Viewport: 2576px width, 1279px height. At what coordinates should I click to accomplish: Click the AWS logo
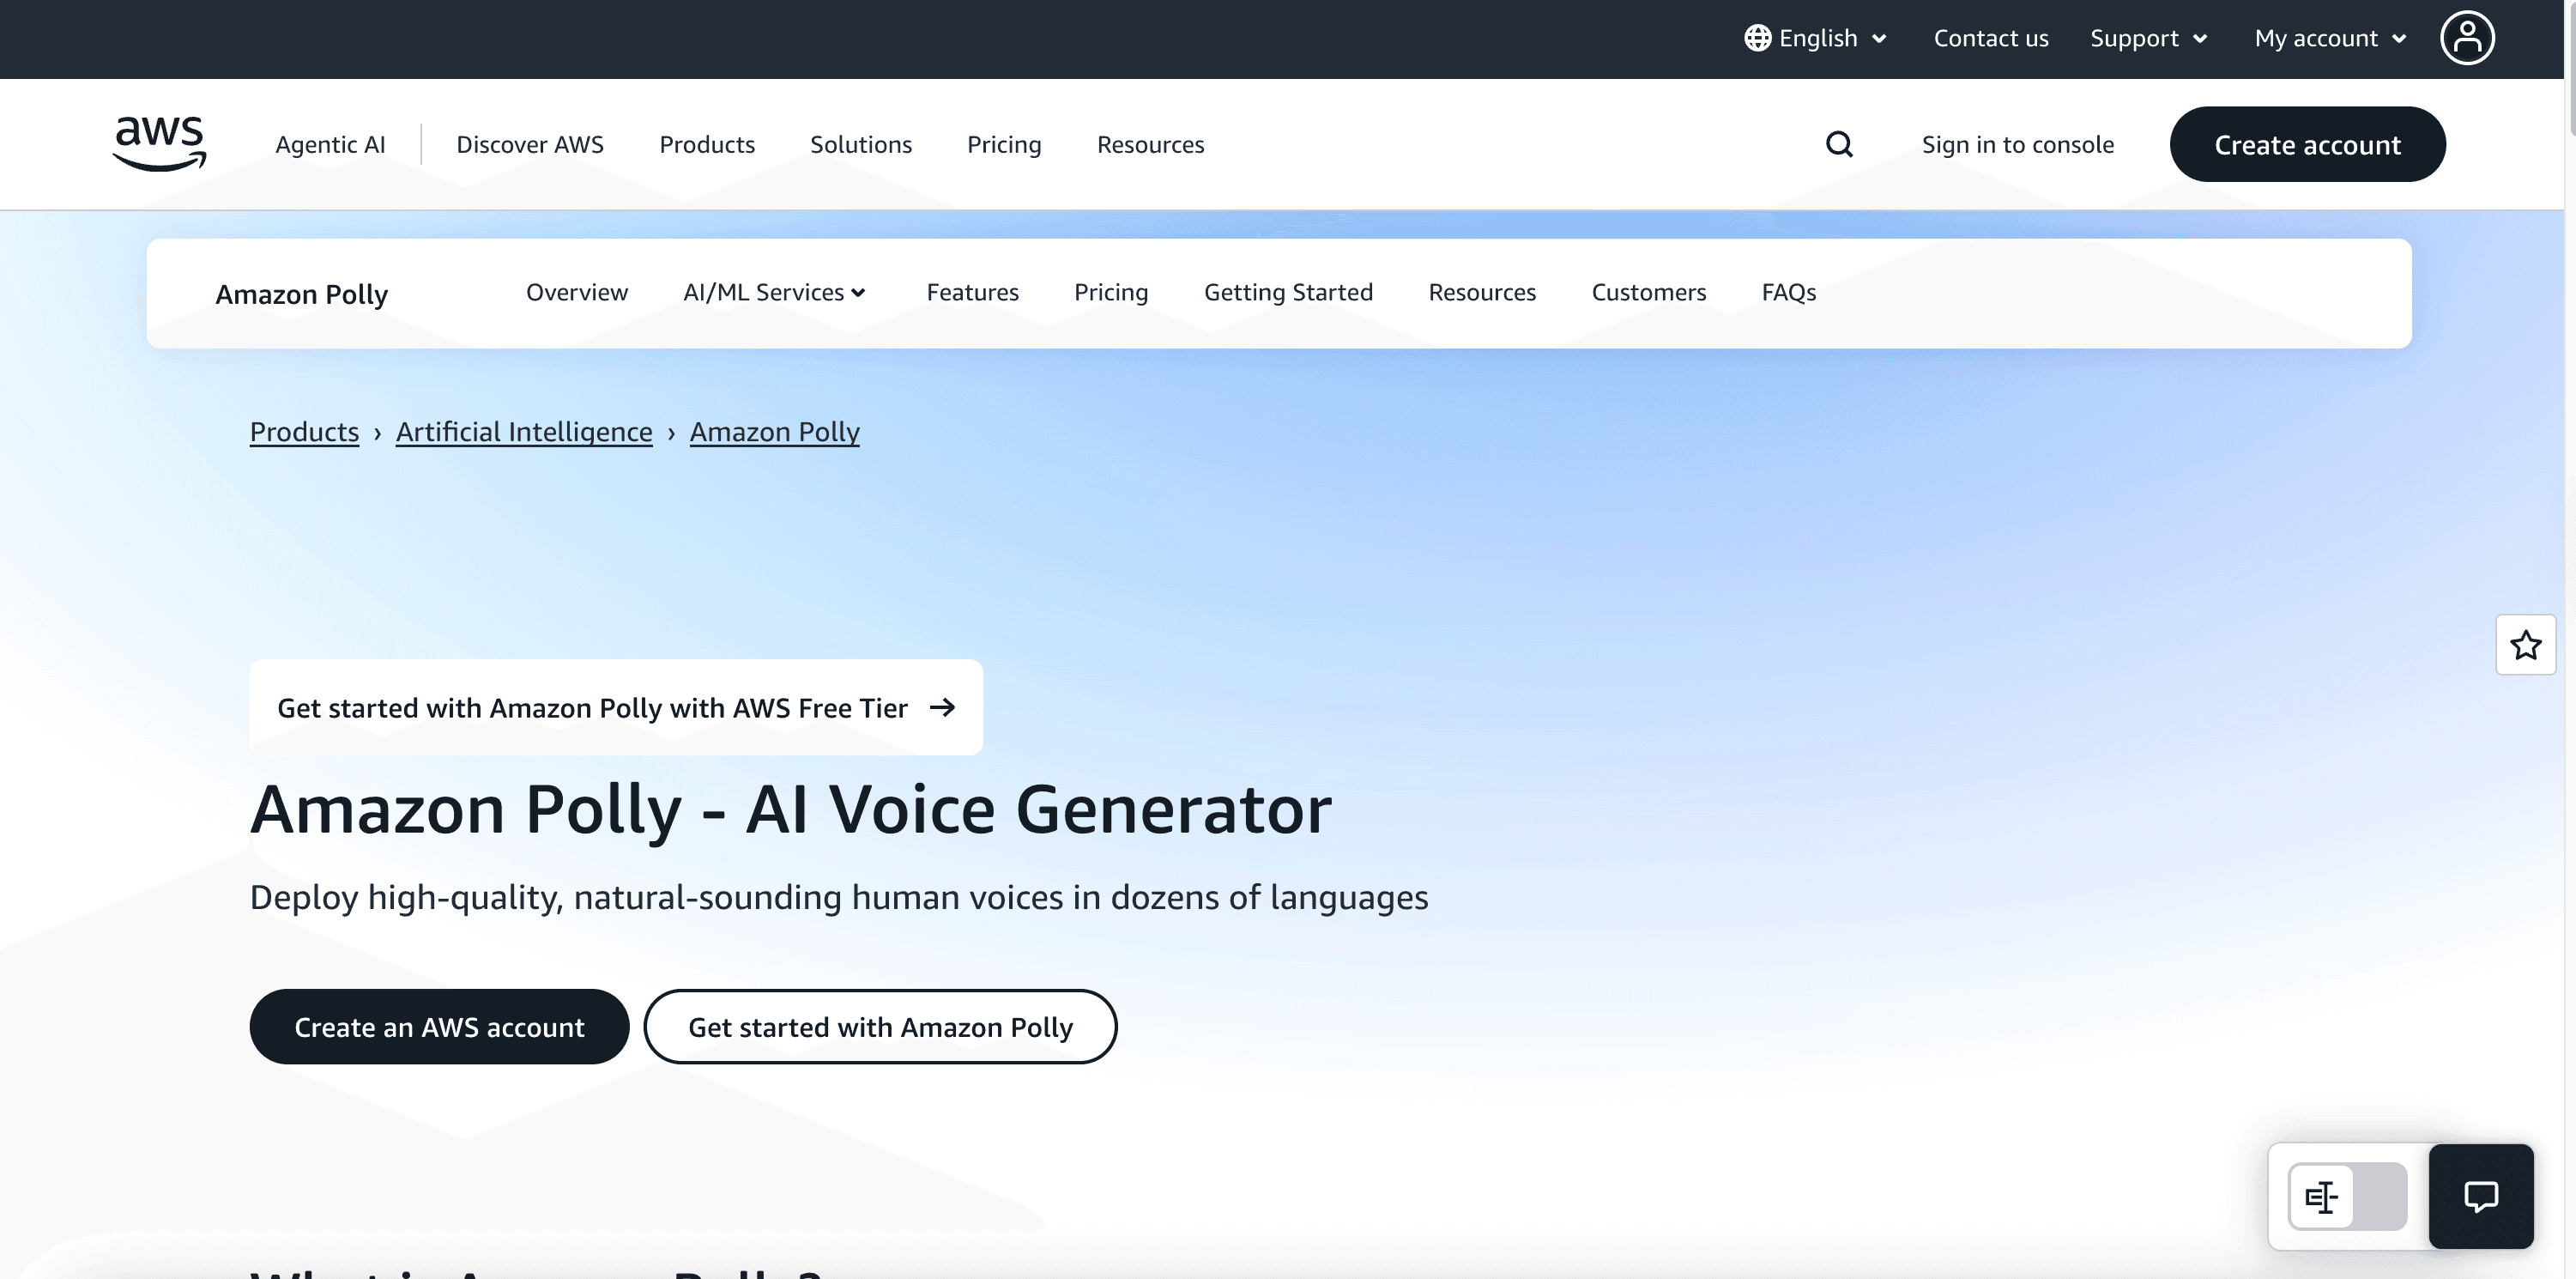(x=160, y=144)
